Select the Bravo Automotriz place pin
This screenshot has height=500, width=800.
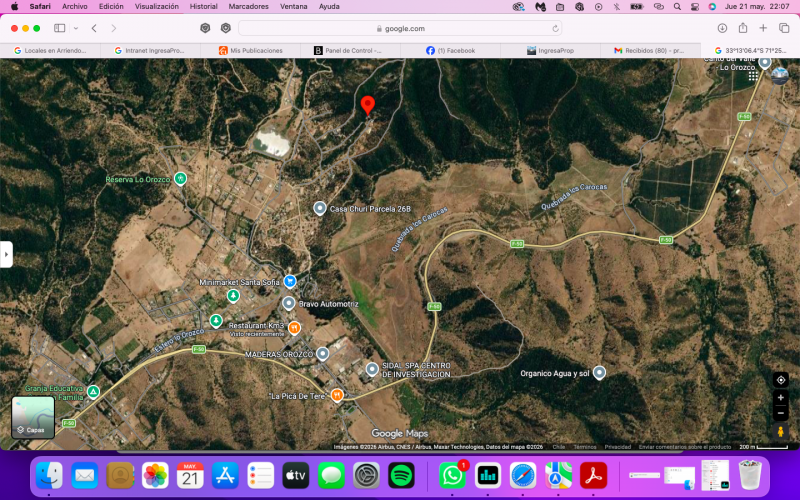tap(289, 304)
